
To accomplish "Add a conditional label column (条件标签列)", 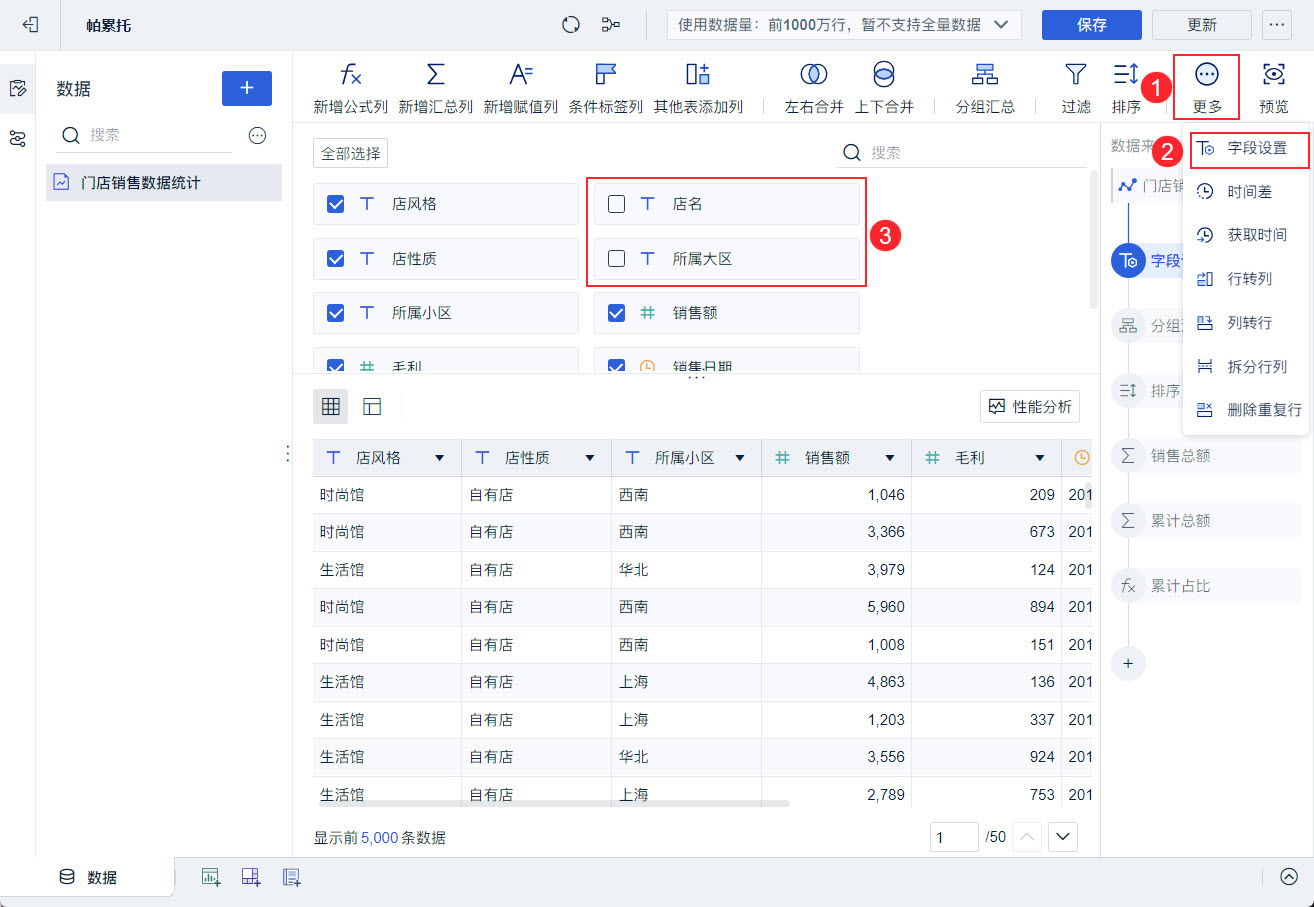I will 606,88.
